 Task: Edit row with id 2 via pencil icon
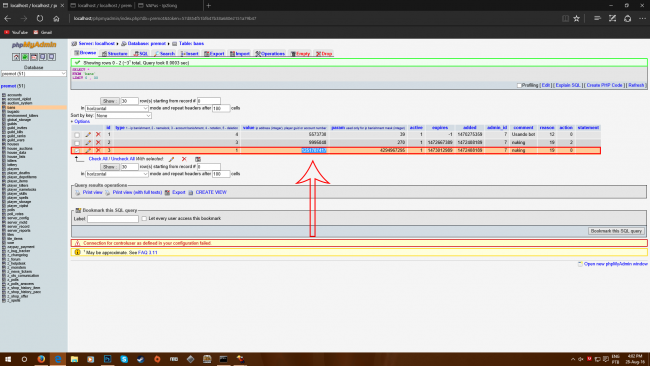(x=88, y=143)
